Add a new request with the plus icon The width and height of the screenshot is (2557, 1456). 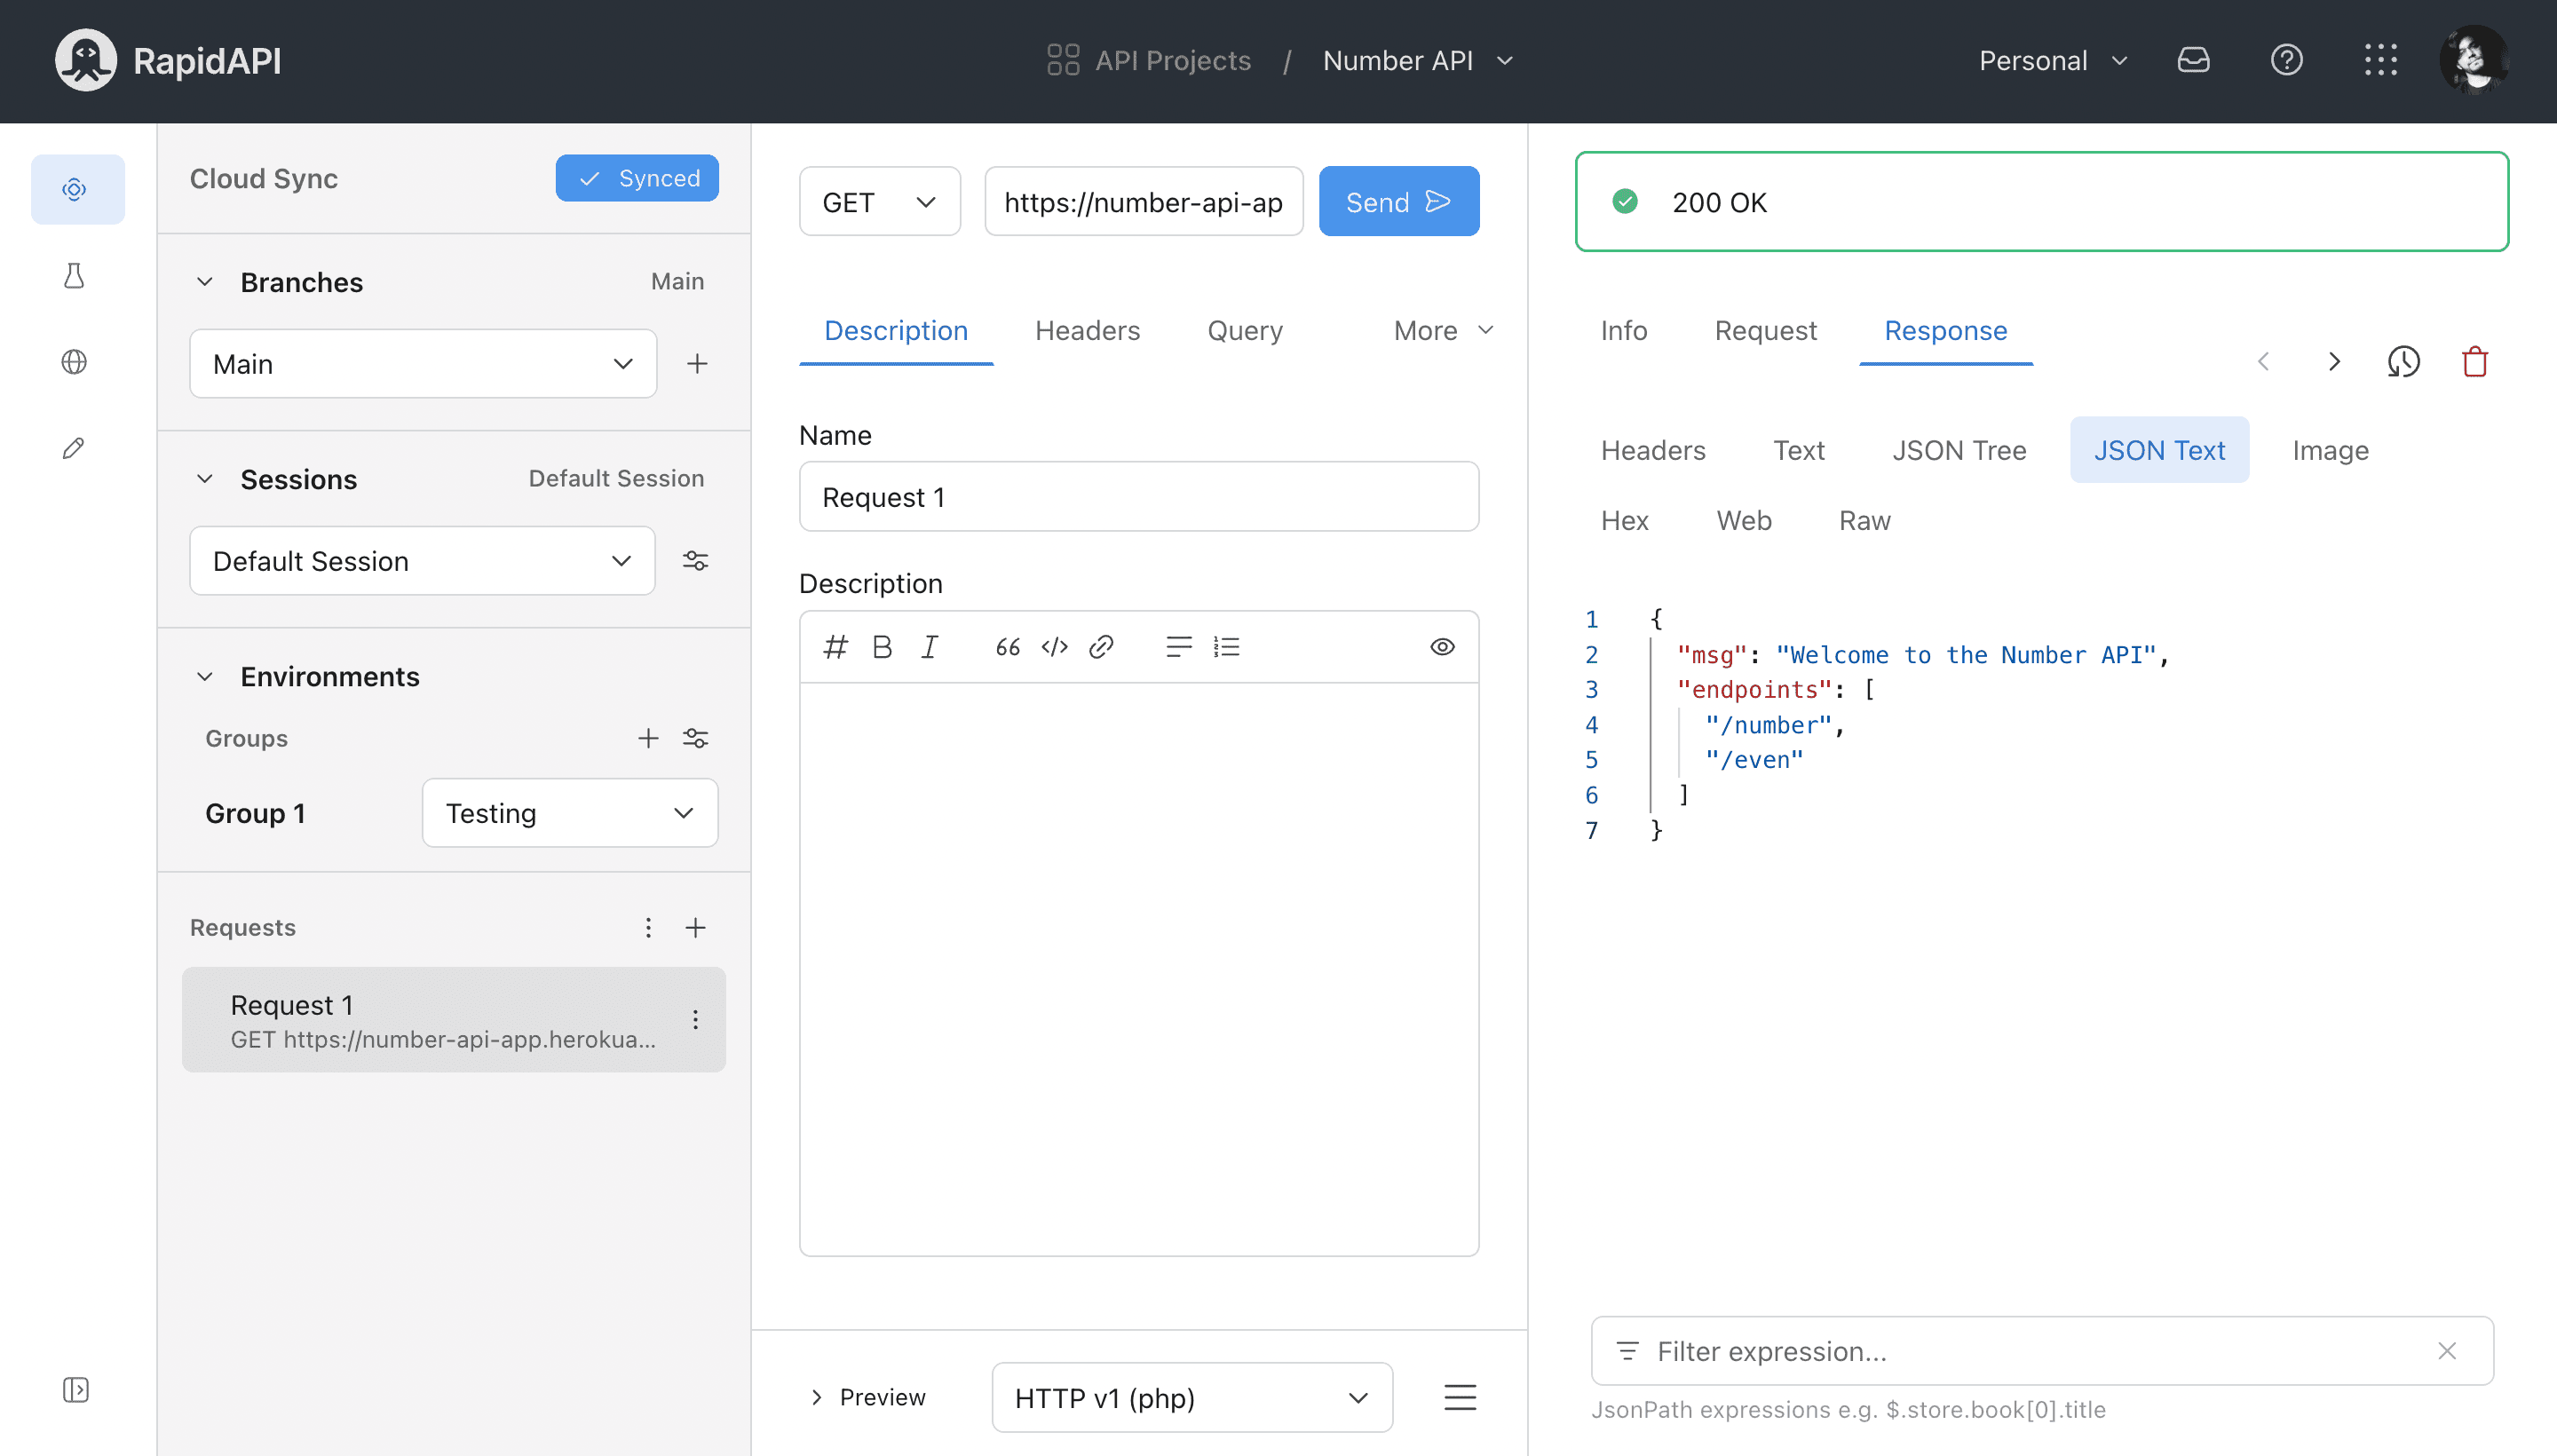pos(696,928)
